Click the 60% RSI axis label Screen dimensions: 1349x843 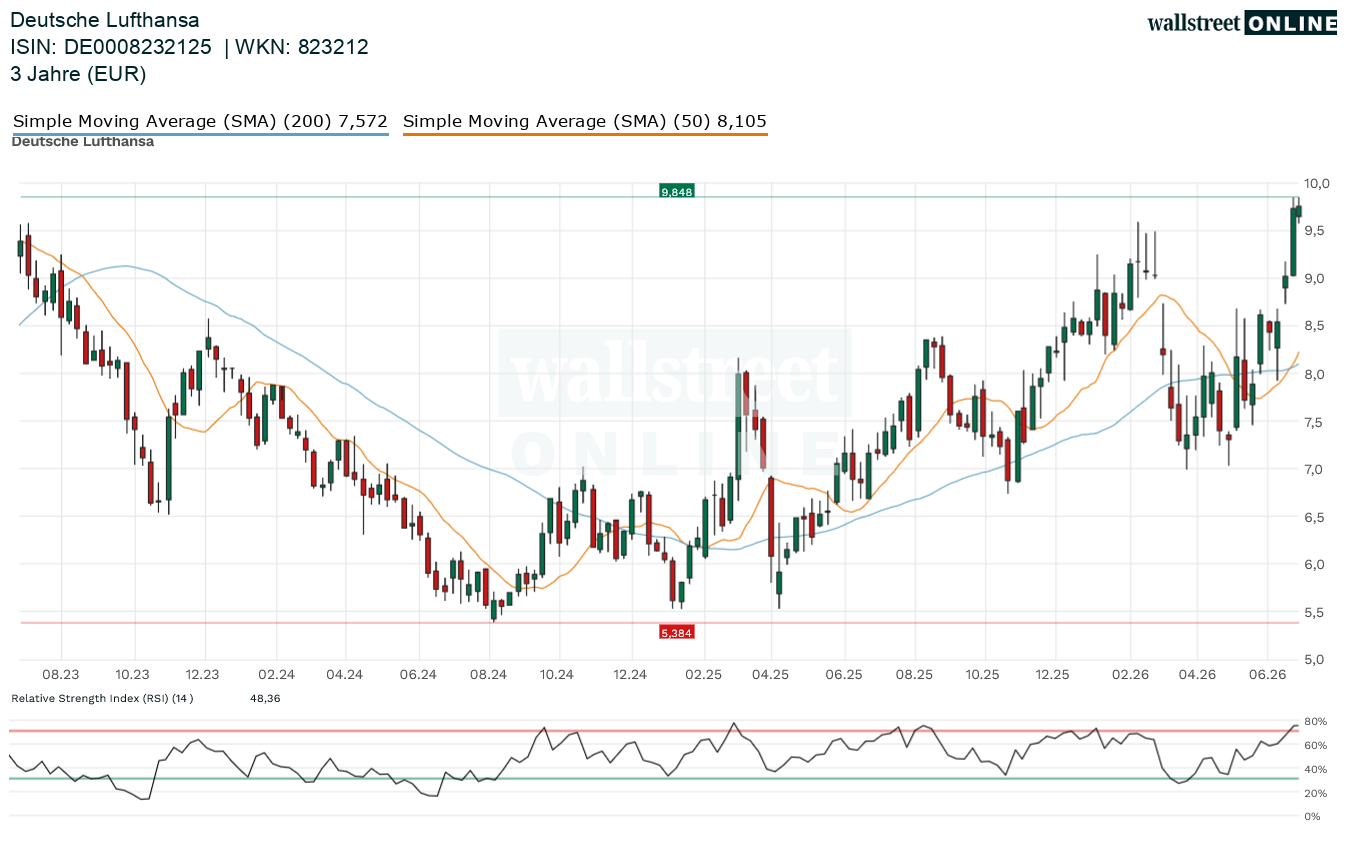click(x=1314, y=745)
